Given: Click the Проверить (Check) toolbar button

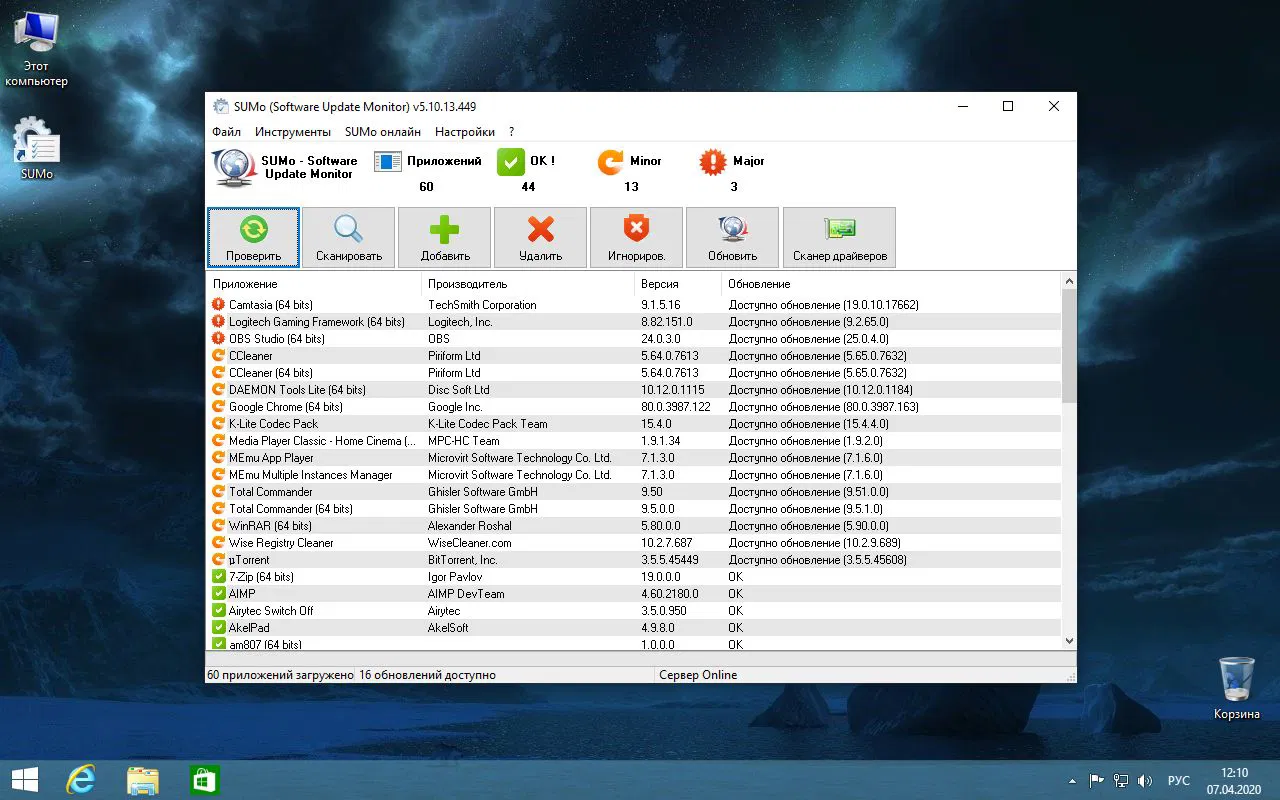Looking at the screenshot, I should (254, 237).
